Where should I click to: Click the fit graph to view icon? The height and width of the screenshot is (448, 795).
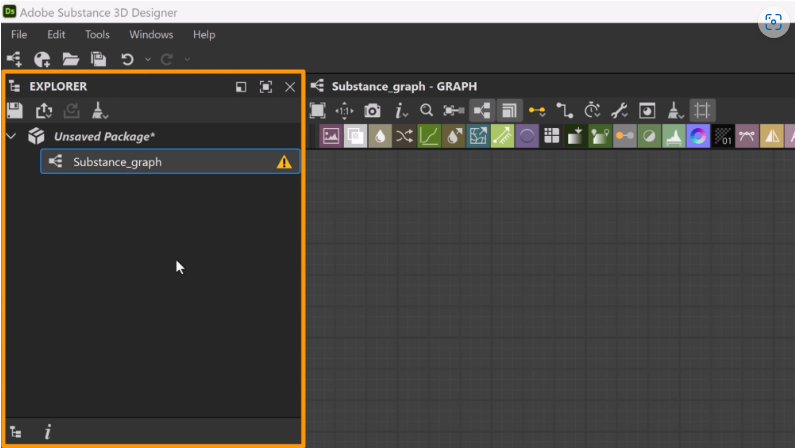[317, 110]
